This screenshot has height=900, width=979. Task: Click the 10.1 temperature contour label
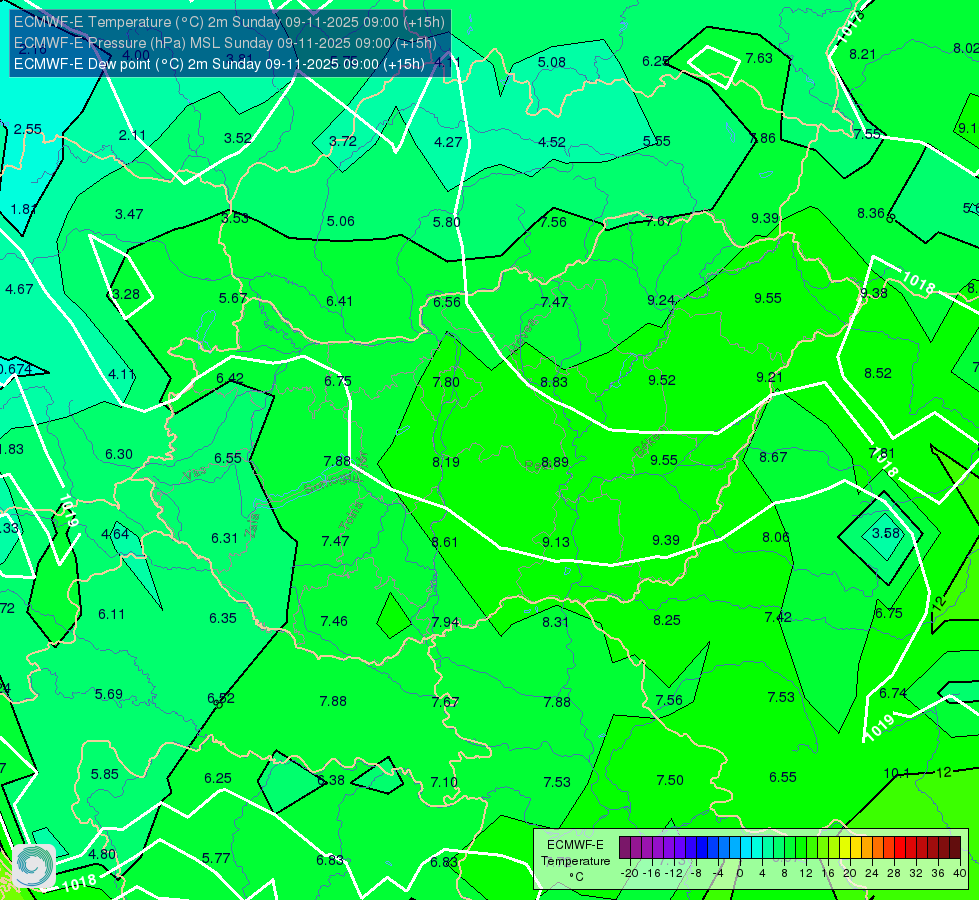pyautogui.click(x=897, y=773)
